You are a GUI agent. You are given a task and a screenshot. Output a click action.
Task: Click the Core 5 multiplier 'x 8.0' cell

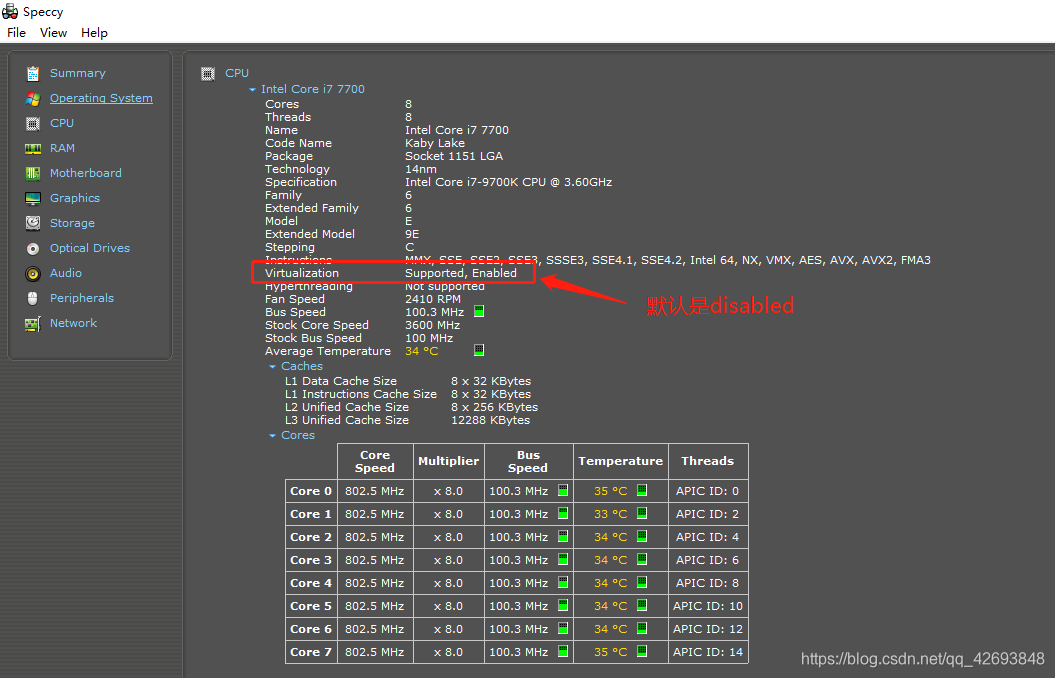448,607
